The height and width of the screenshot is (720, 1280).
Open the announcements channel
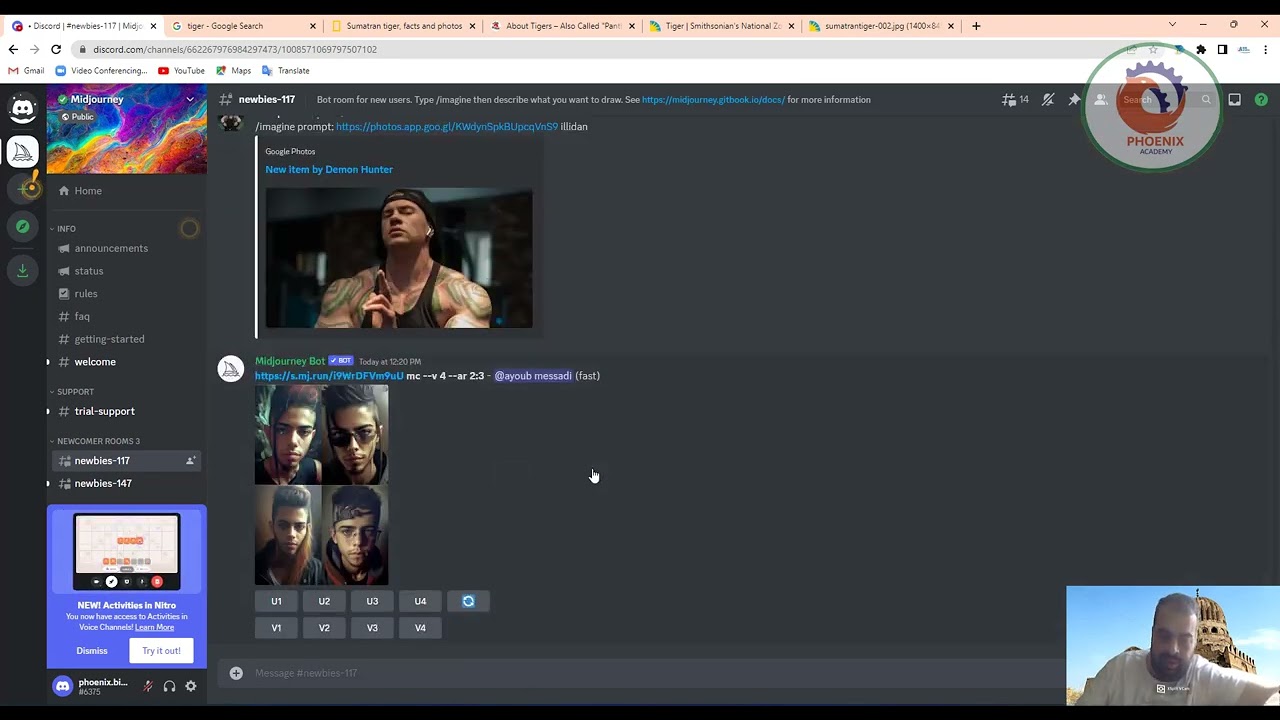127,248
